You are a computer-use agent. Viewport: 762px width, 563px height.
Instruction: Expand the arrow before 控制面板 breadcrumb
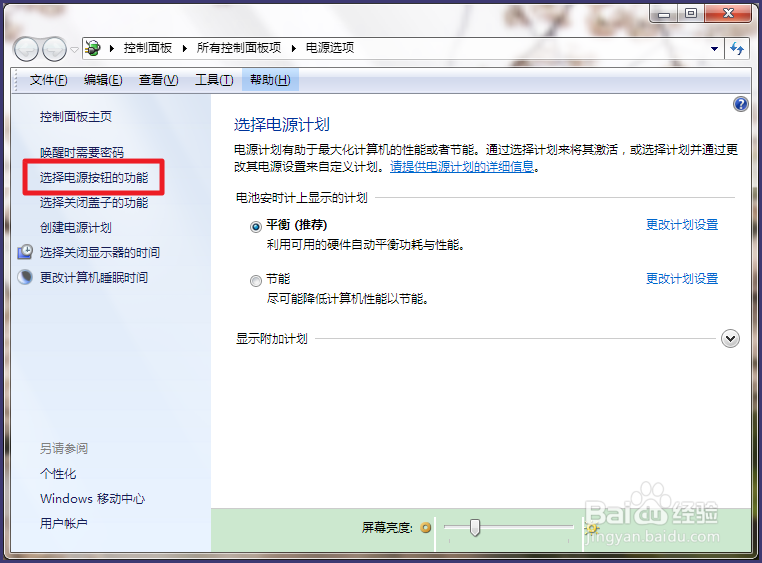(112, 48)
